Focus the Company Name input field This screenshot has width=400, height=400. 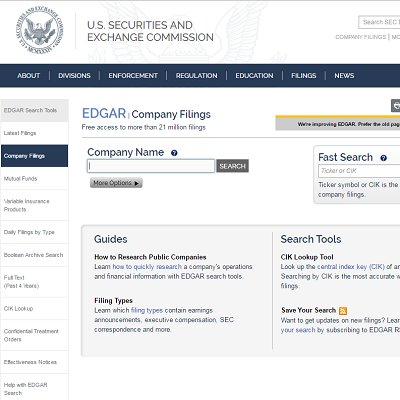point(151,166)
